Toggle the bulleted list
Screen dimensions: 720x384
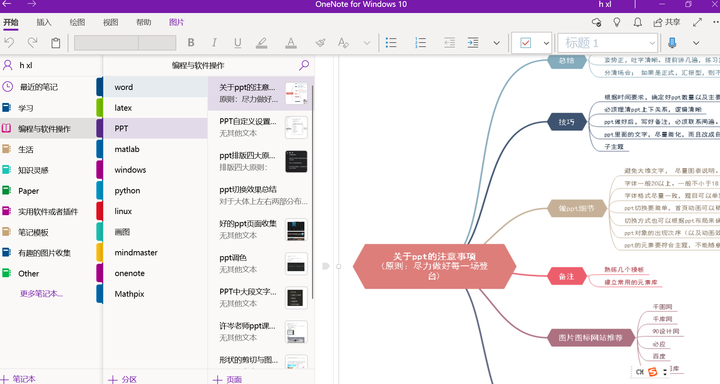391,43
